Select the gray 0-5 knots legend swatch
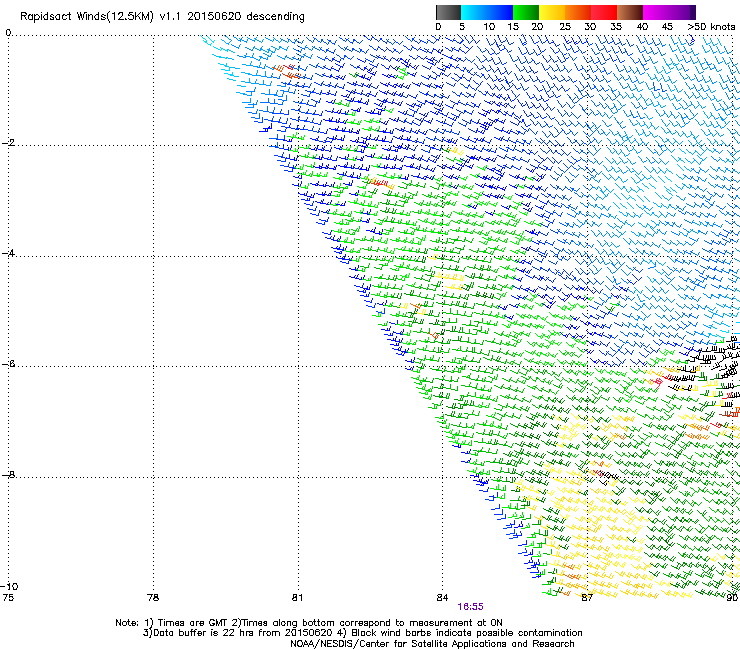Viewport: 740px width, 650px height. pos(448,12)
